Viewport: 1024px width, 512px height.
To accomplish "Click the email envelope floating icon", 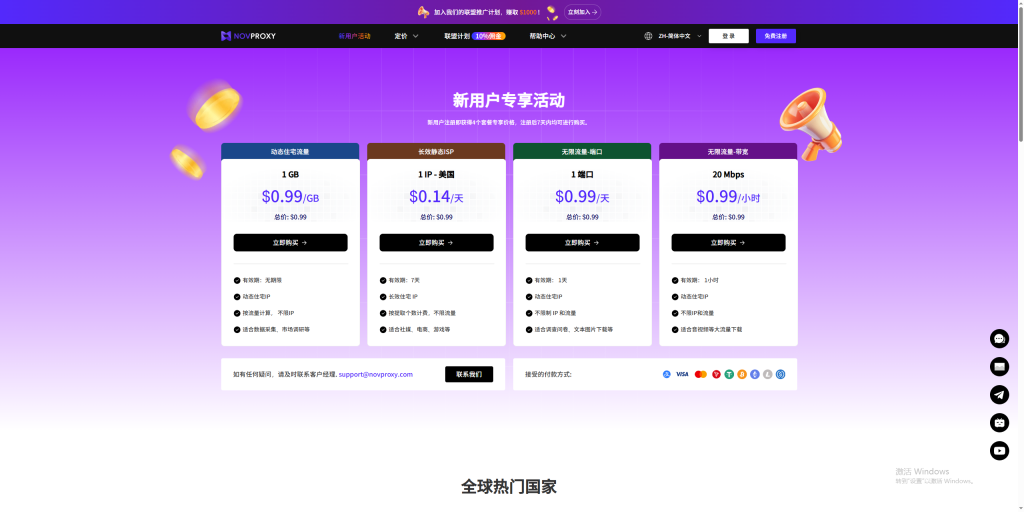I will point(999,367).
